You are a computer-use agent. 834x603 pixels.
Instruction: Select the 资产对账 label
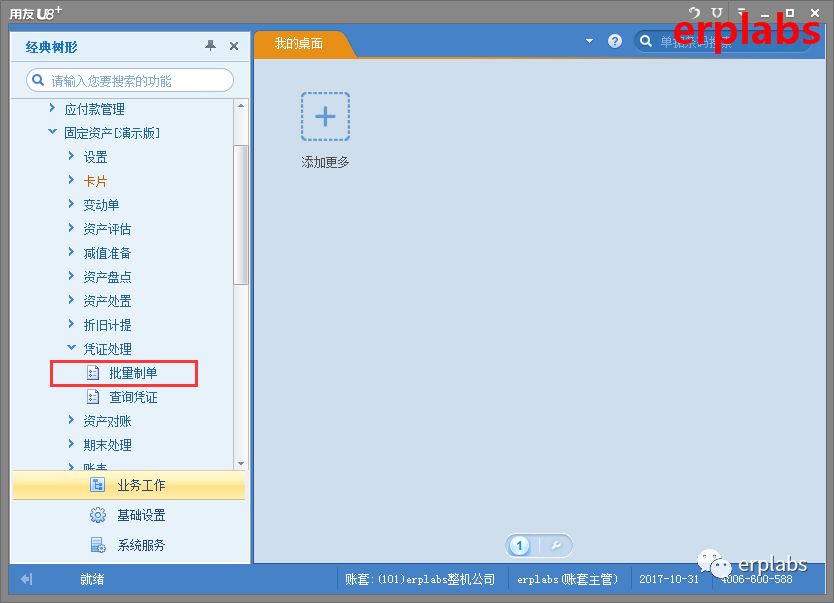tap(107, 422)
